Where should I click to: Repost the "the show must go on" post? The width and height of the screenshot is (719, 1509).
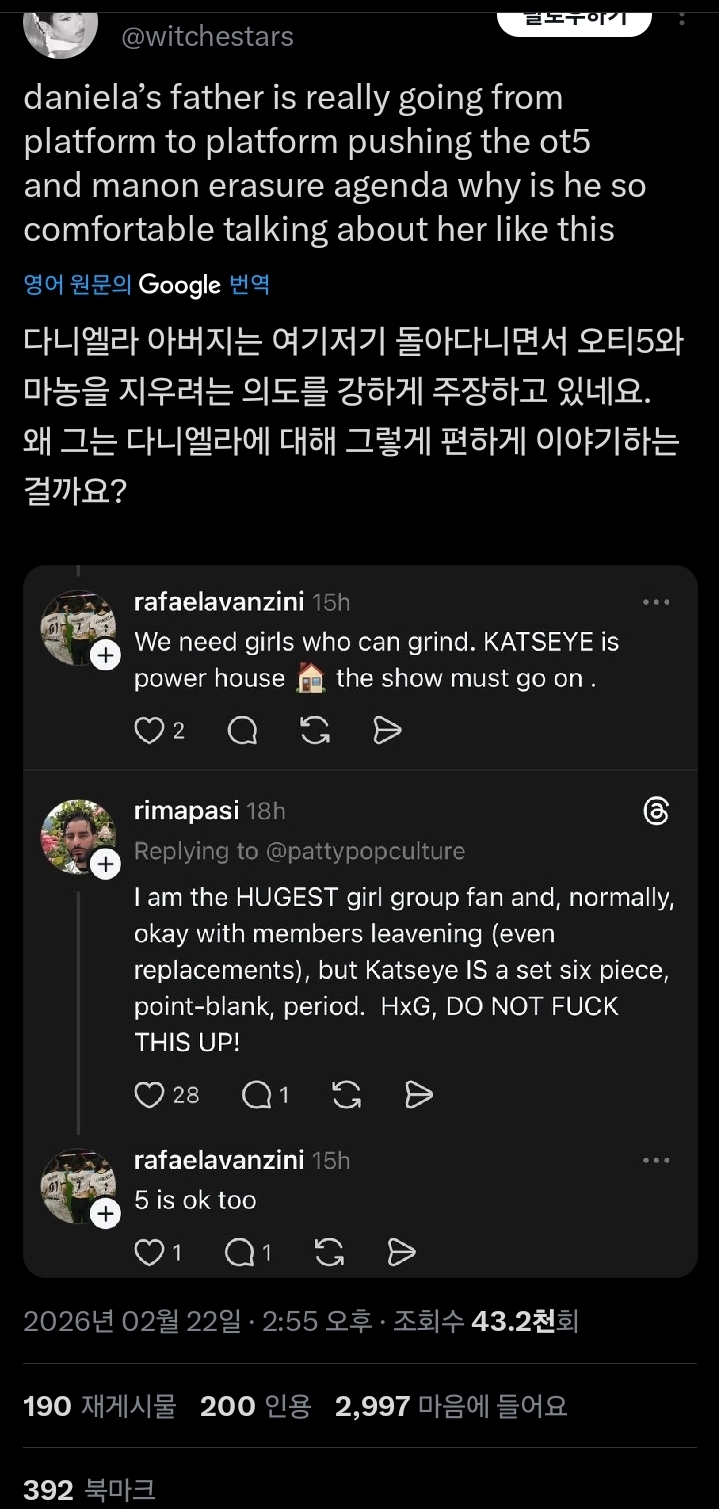click(315, 732)
